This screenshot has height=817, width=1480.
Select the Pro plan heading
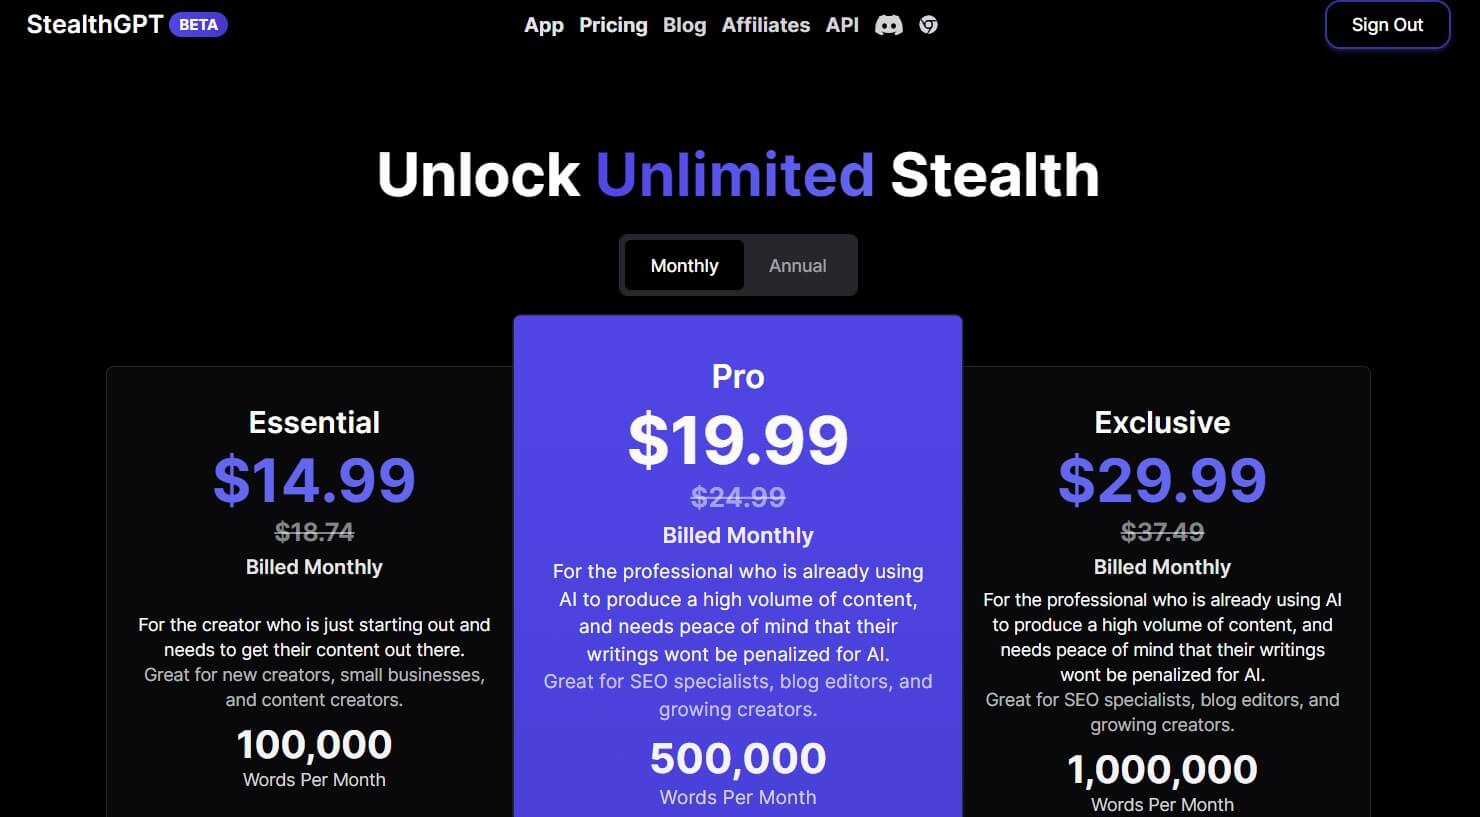(738, 377)
